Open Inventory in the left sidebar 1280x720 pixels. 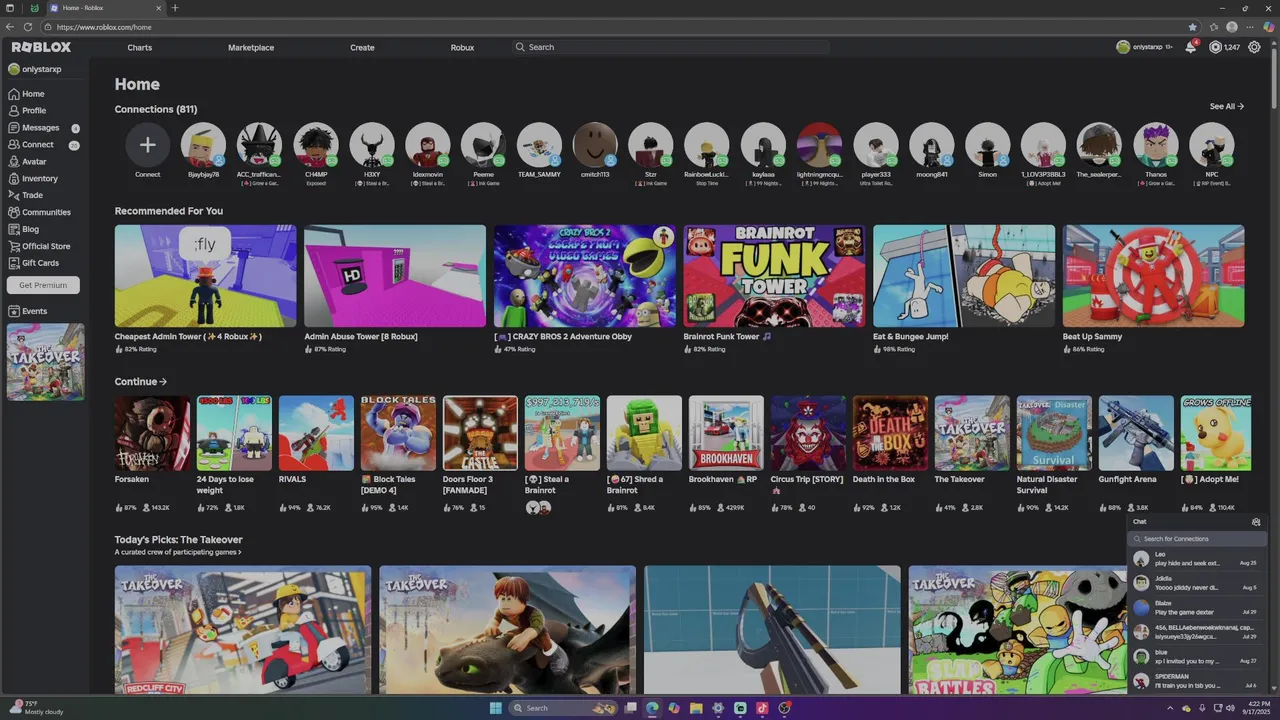pos(33,179)
